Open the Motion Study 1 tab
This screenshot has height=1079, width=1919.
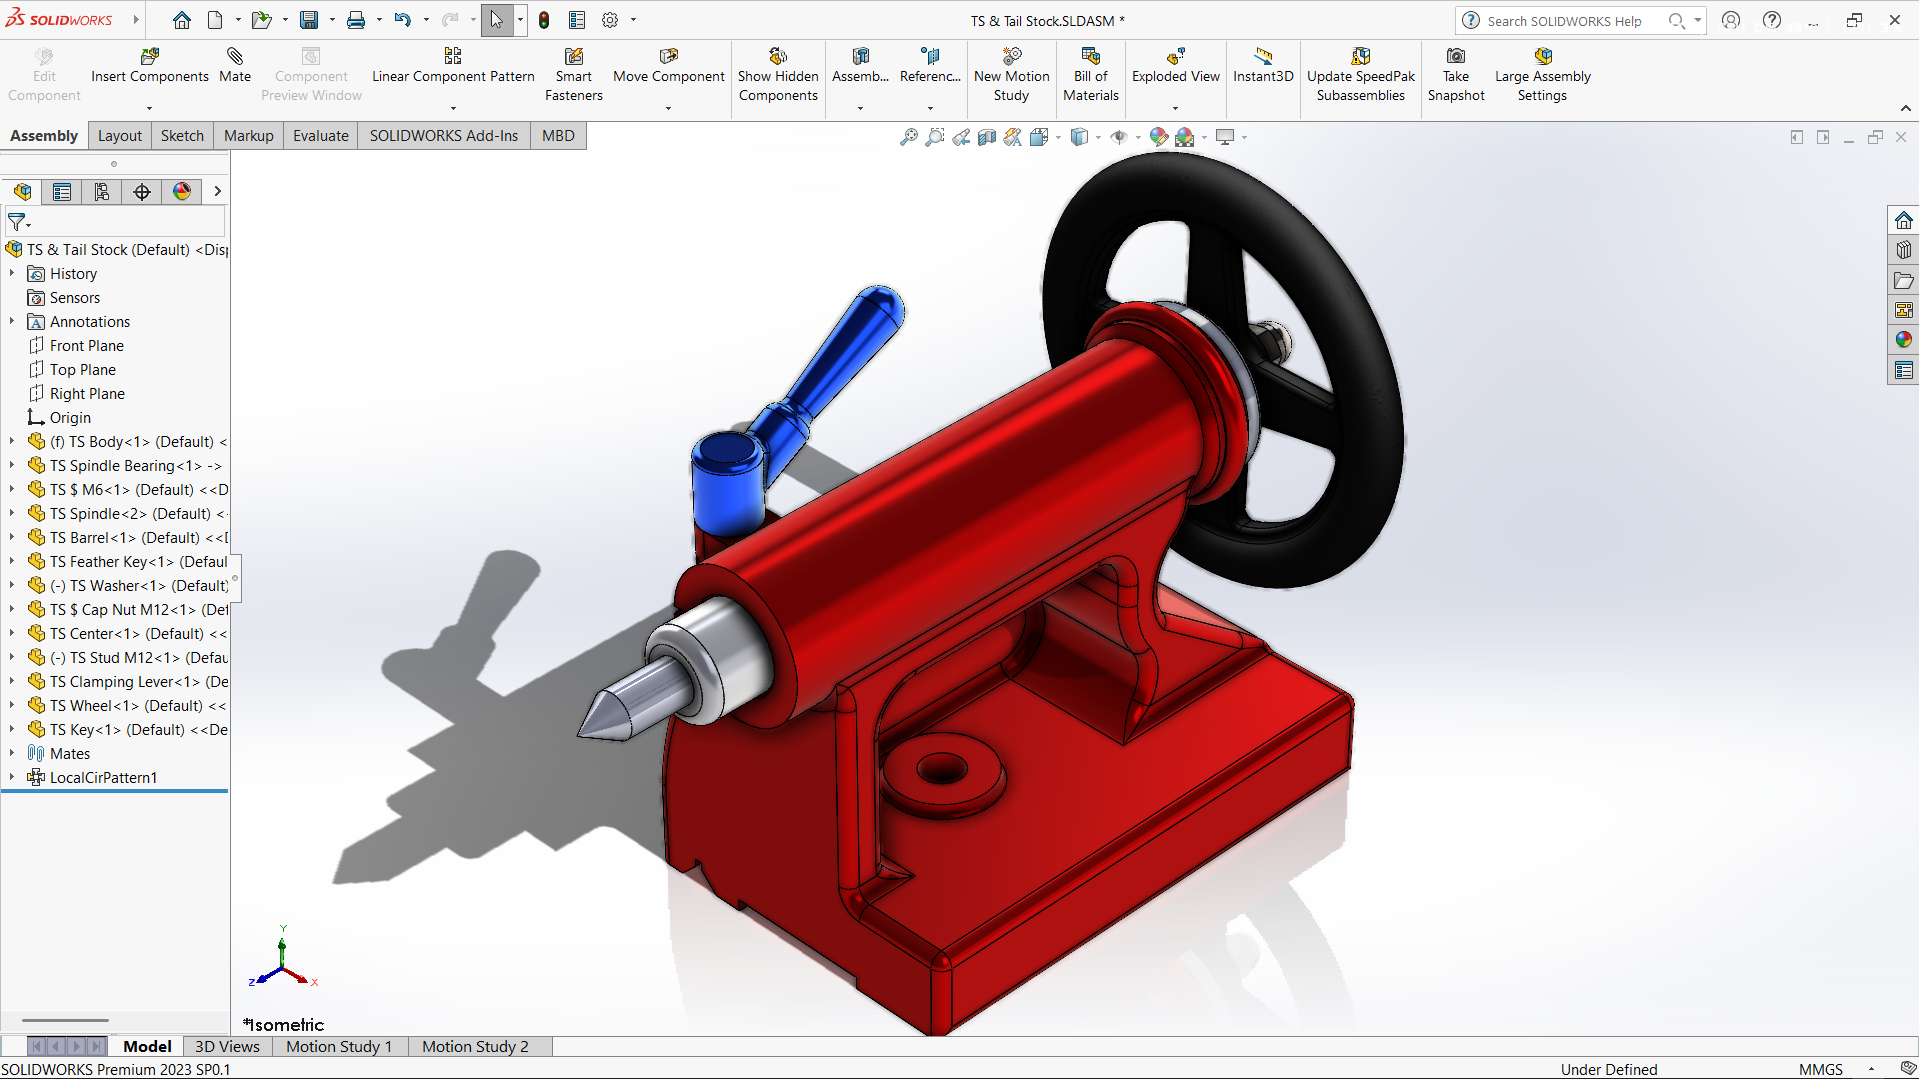tap(339, 1047)
